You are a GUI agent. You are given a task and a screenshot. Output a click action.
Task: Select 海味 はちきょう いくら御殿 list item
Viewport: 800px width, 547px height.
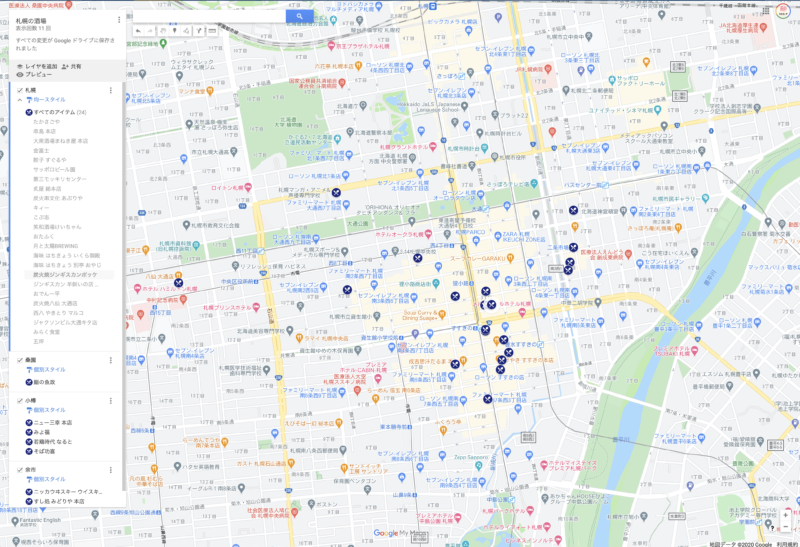67,256
